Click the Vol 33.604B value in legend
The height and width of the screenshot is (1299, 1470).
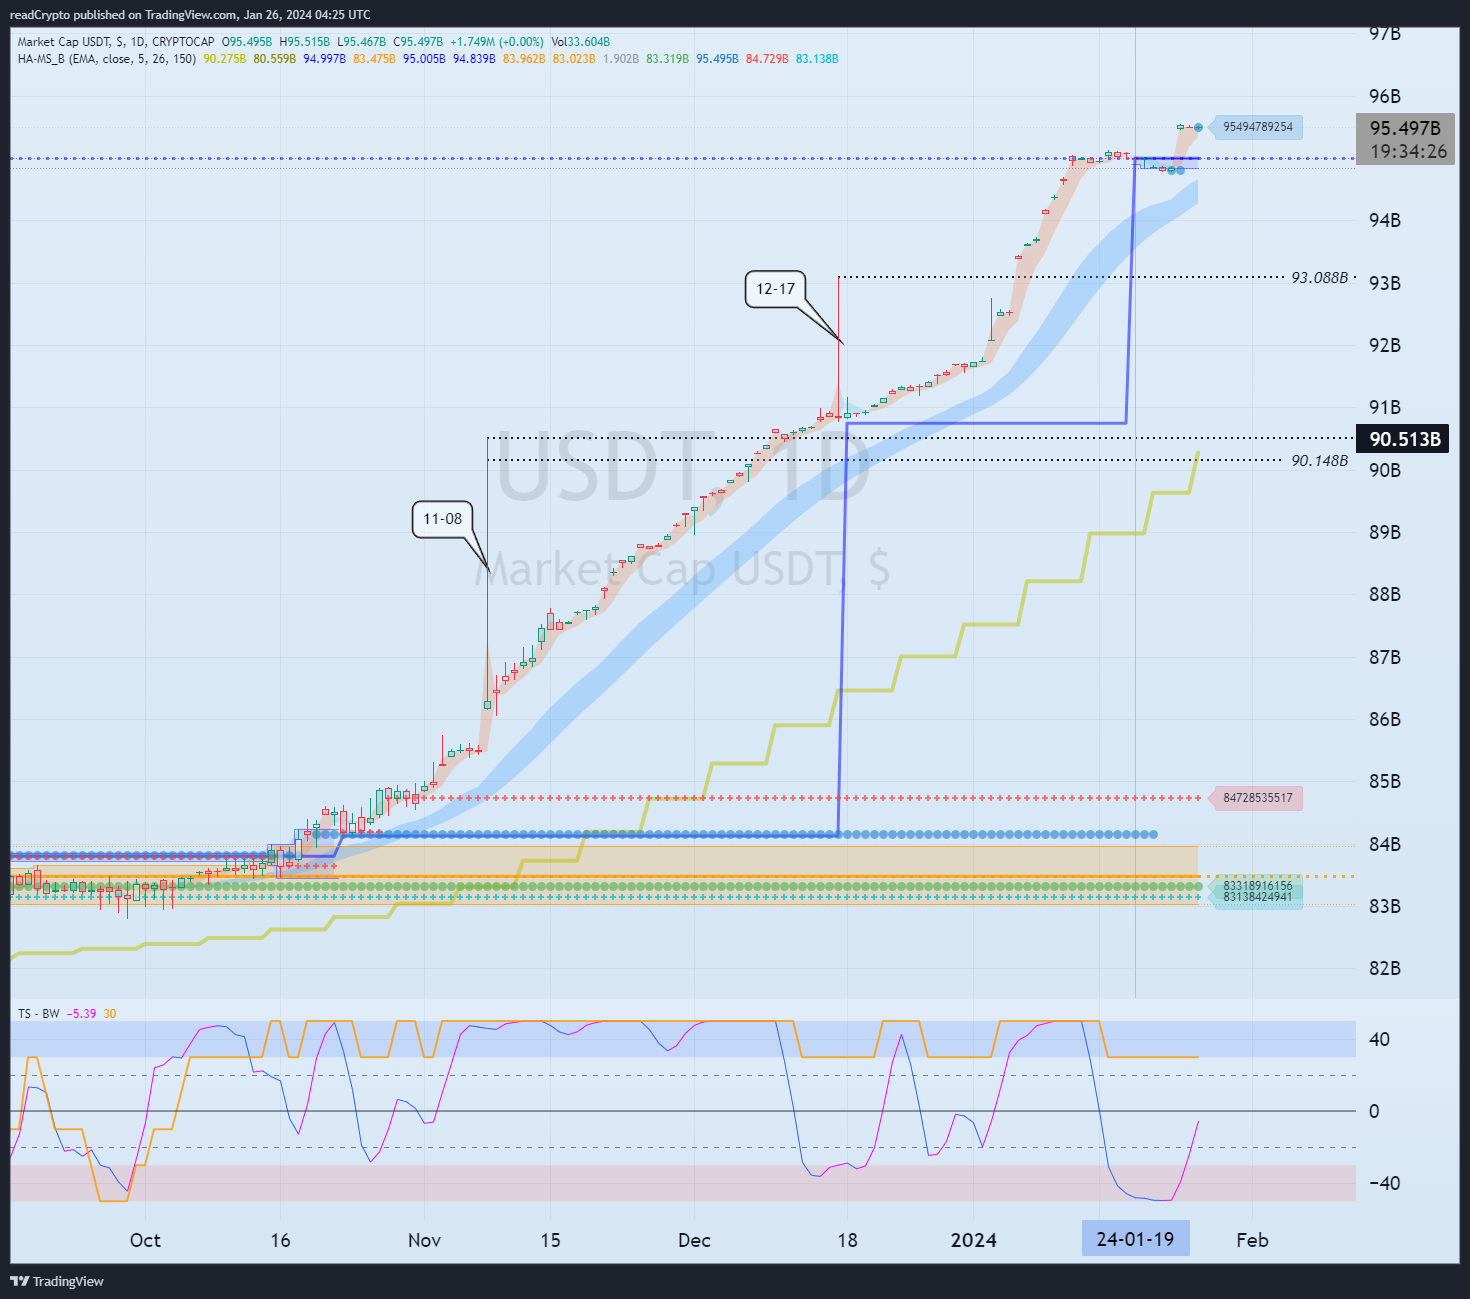(x=581, y=42)
